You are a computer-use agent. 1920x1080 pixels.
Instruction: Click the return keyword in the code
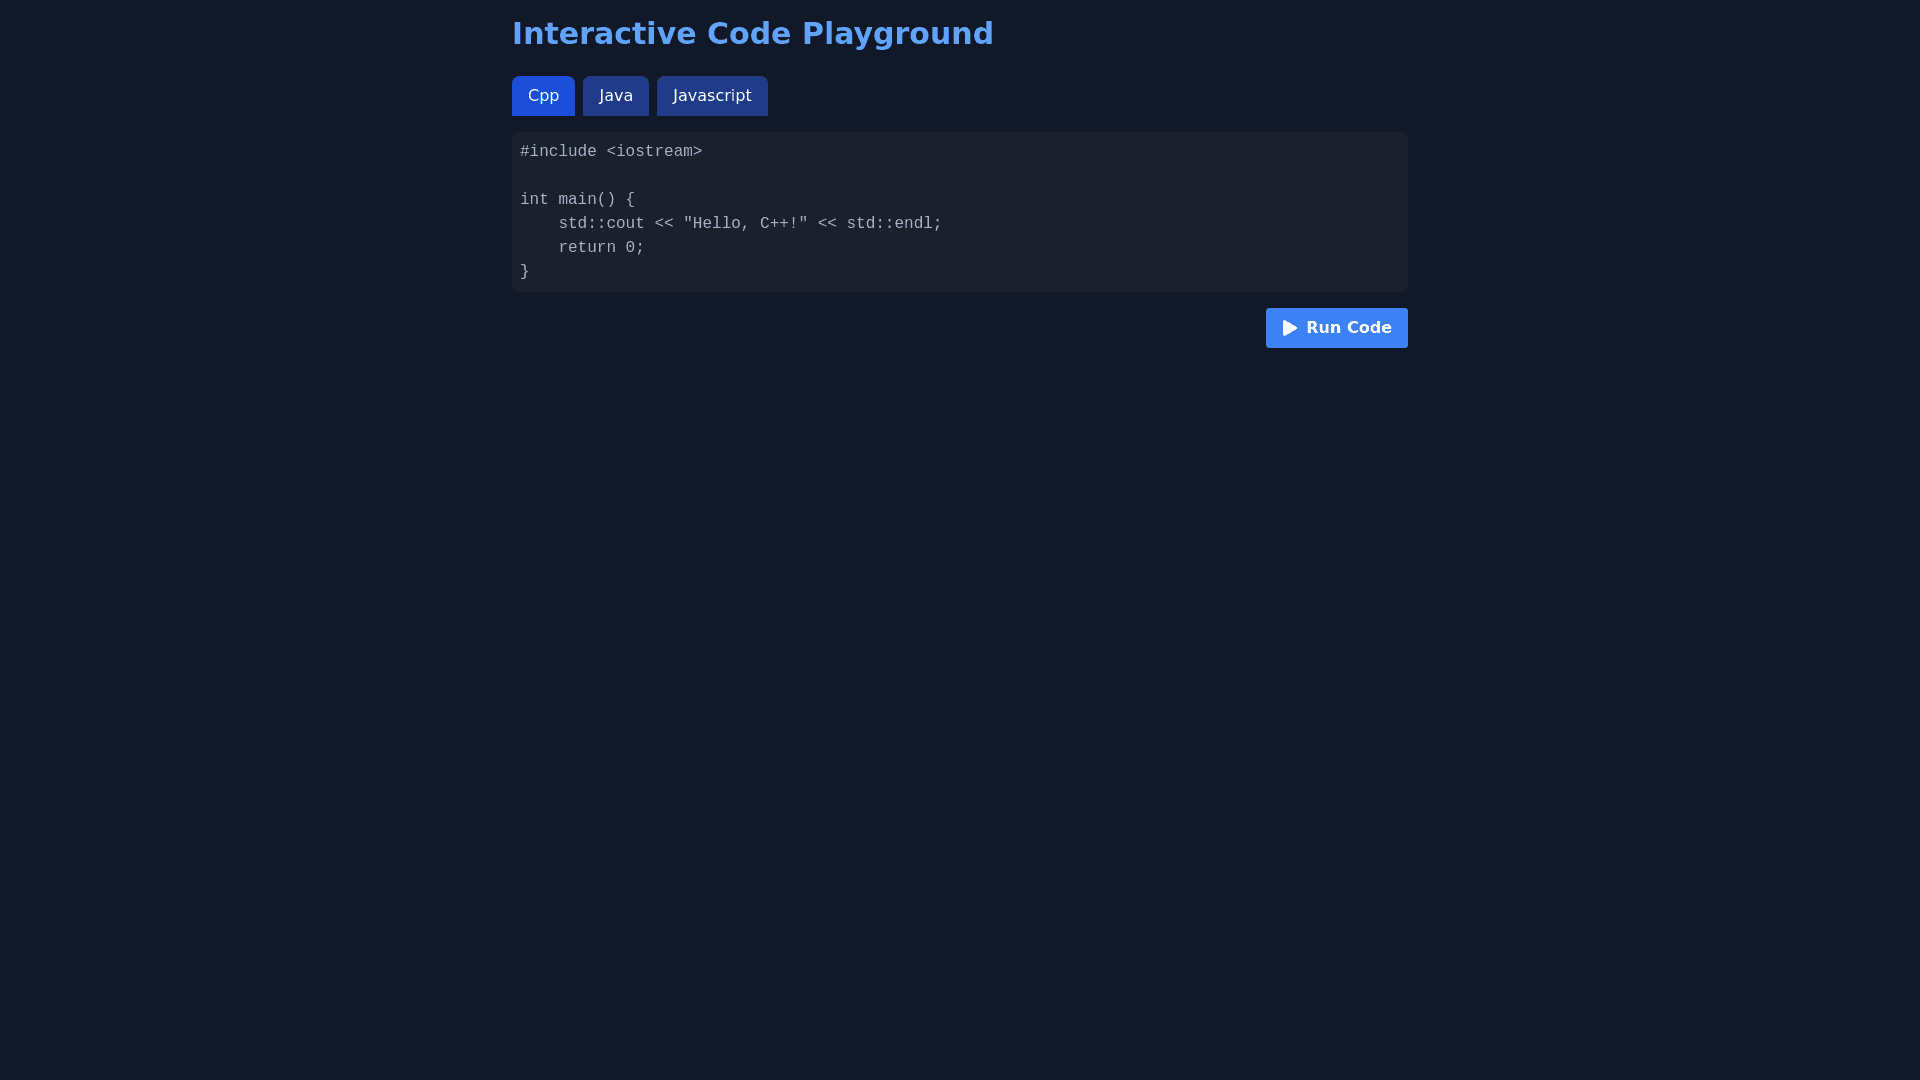[586, 248]
